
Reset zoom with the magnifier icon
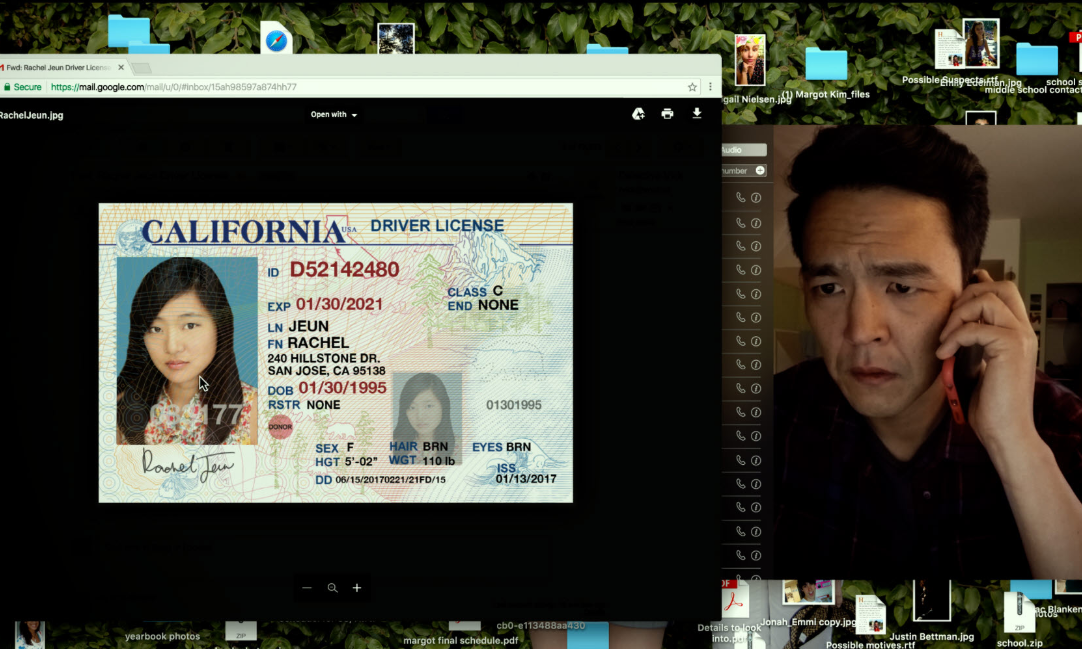pyautogui.click(x=333, y=588)
